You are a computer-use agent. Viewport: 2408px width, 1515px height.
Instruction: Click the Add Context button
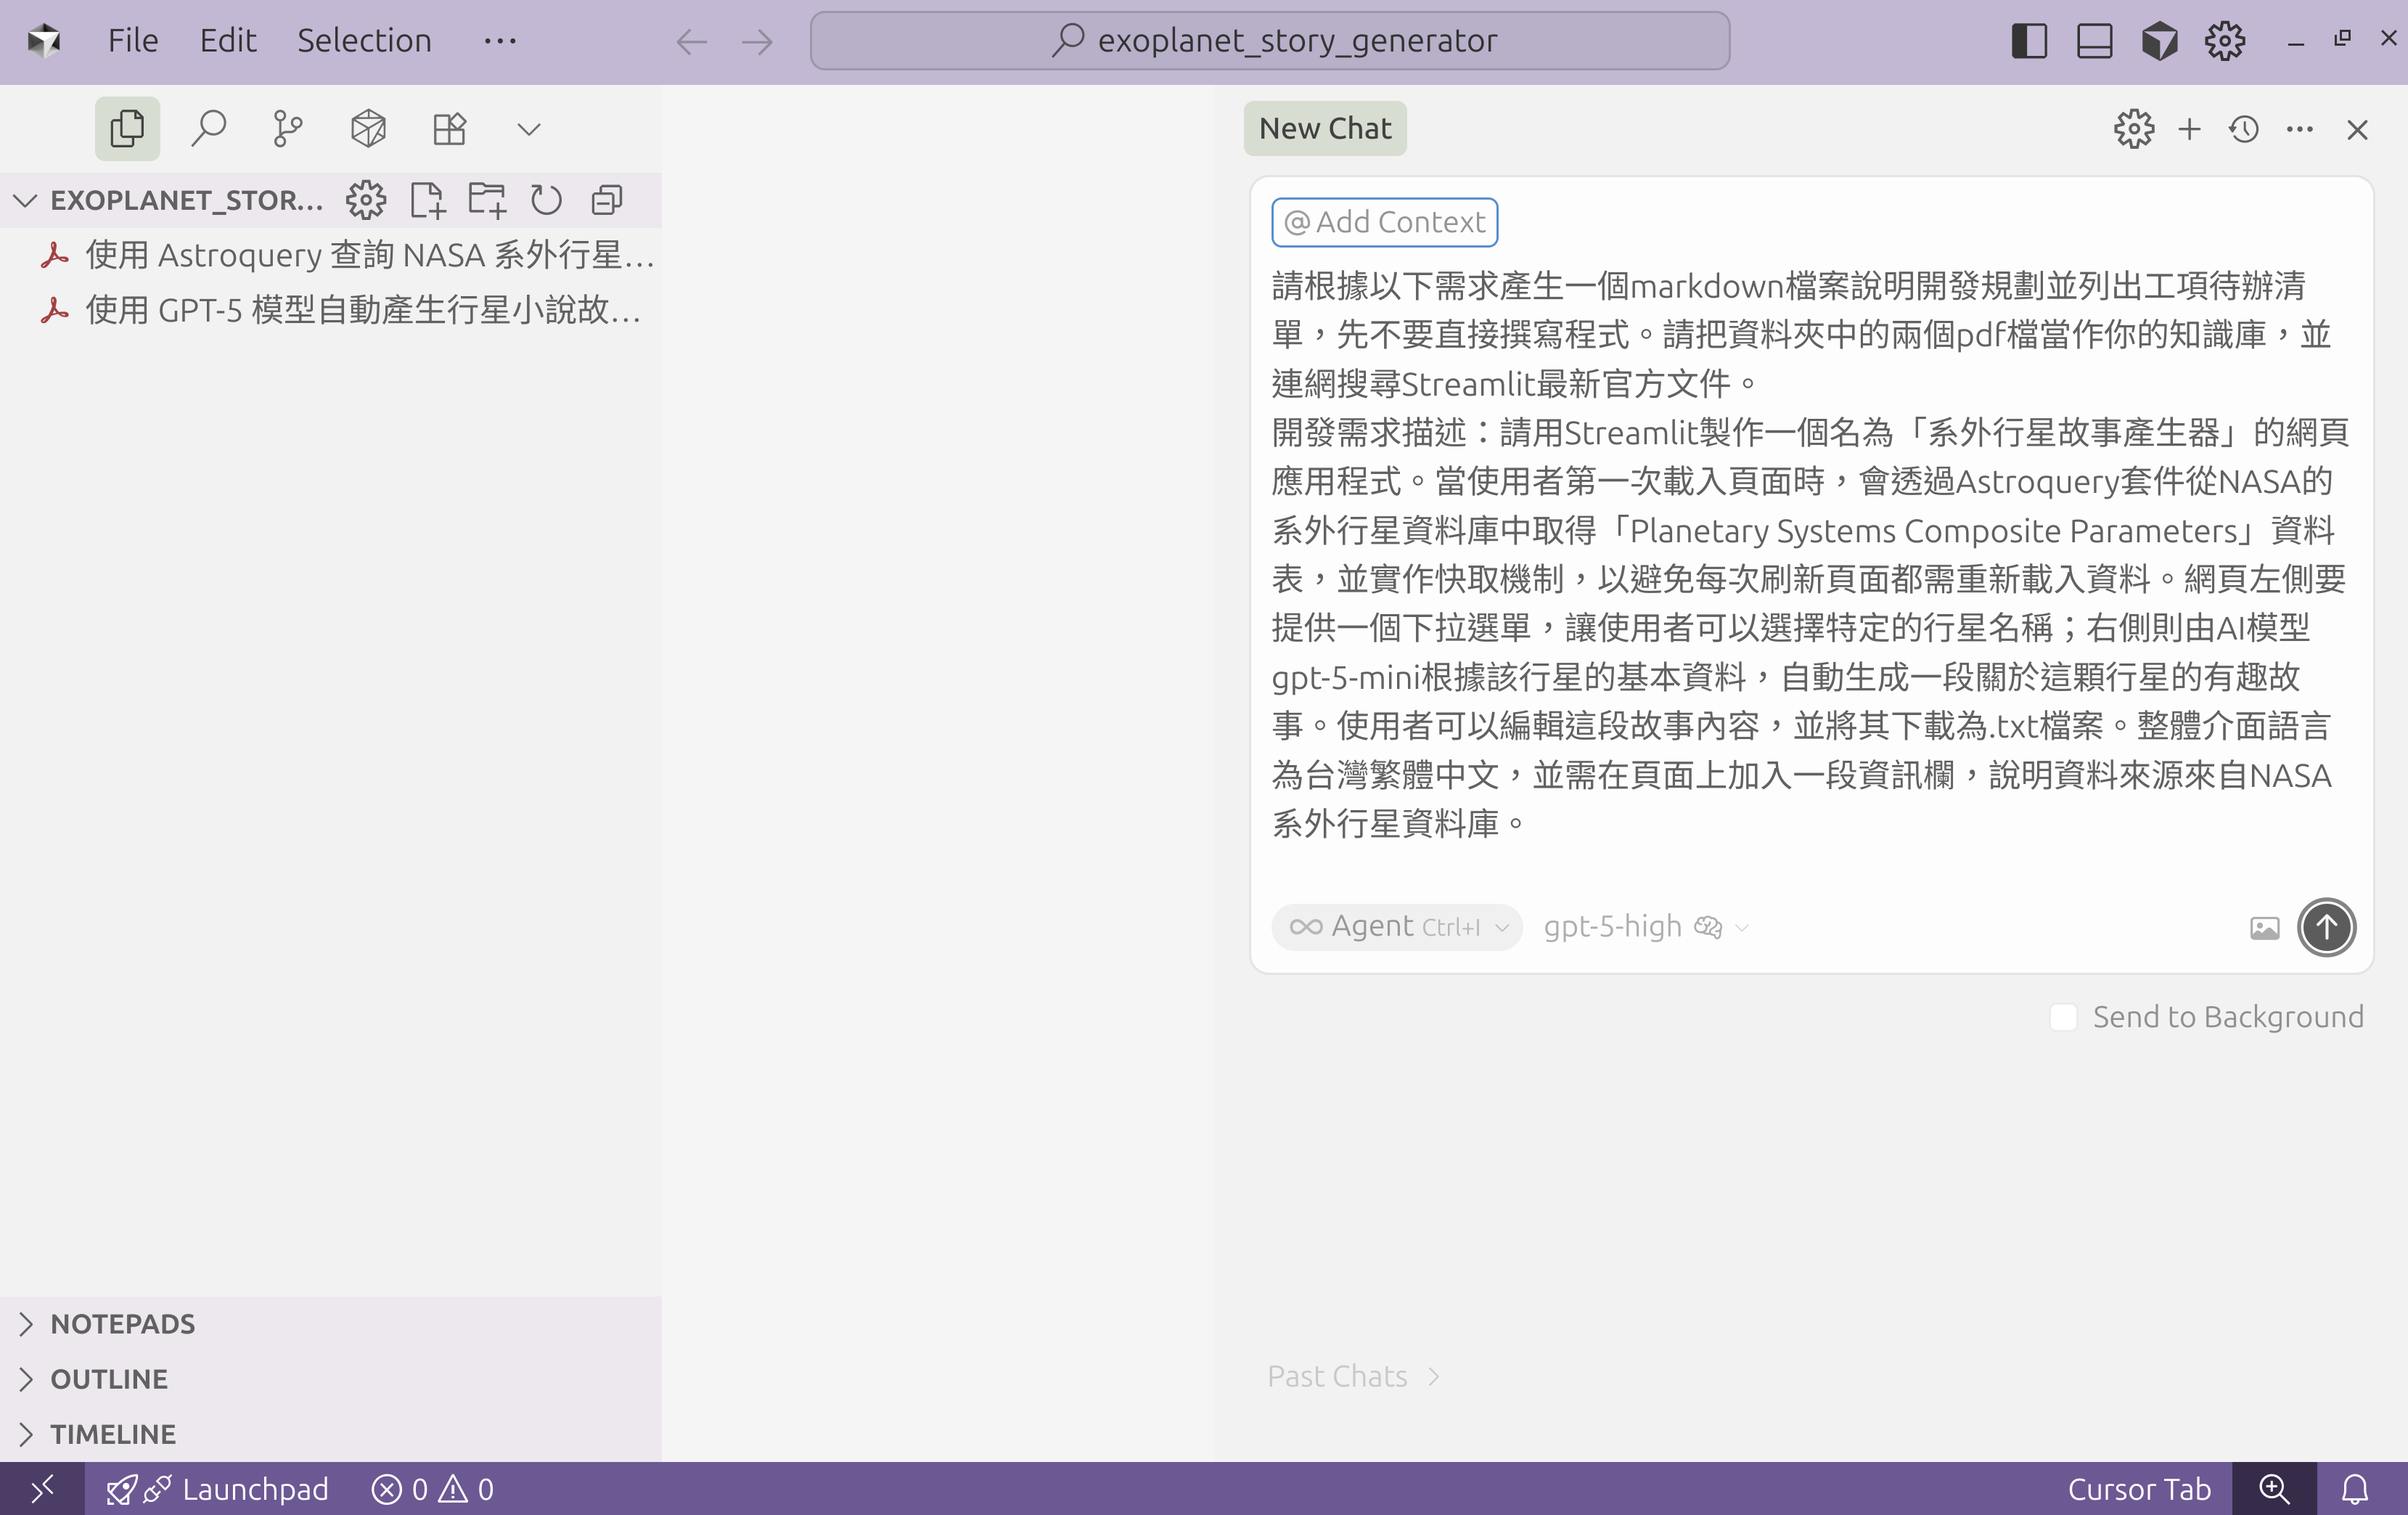pos(1384,222)
